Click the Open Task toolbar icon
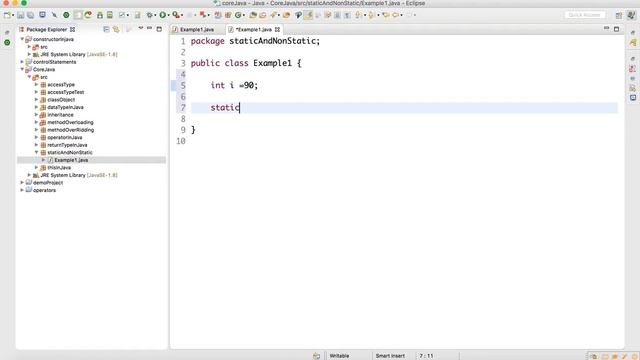Screen dimensions: 640x360 [x=263, y=15]
